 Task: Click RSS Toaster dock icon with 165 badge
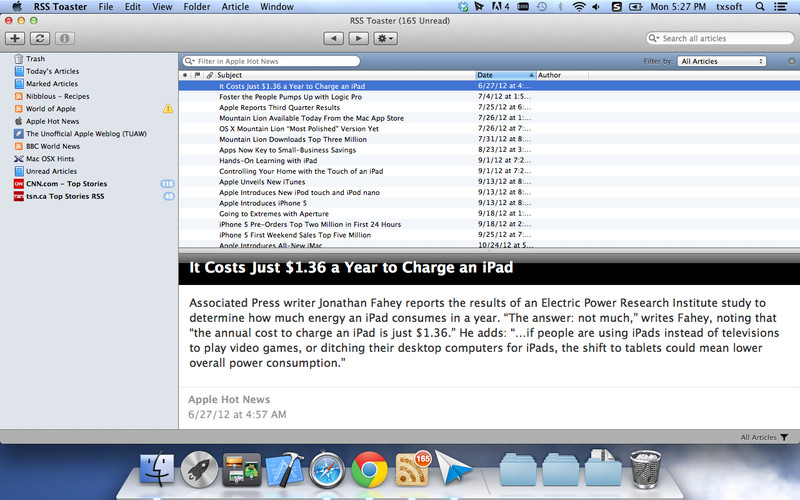(412, 468)
